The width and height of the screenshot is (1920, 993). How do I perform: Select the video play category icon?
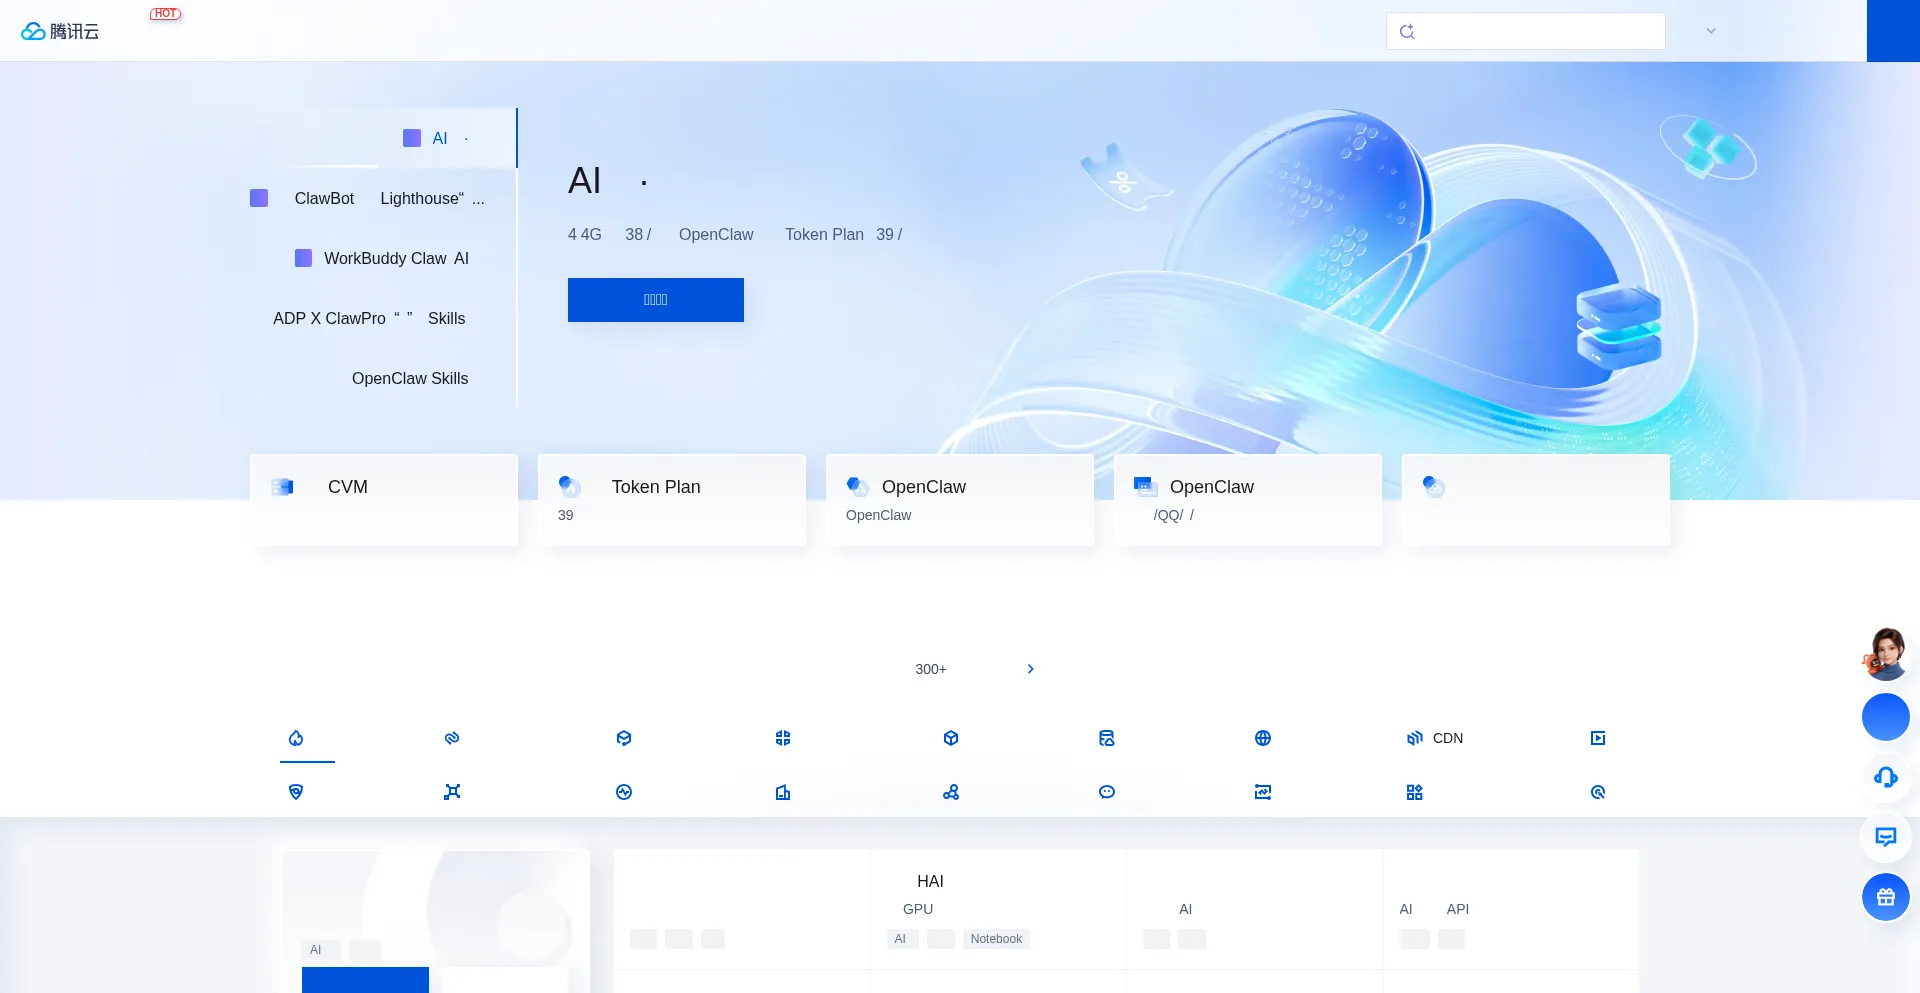(x=1598, y=738)
